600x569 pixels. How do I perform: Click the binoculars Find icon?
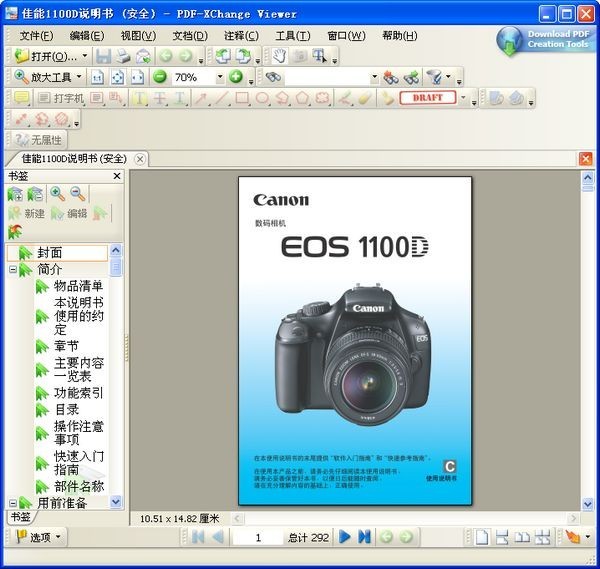273,77
